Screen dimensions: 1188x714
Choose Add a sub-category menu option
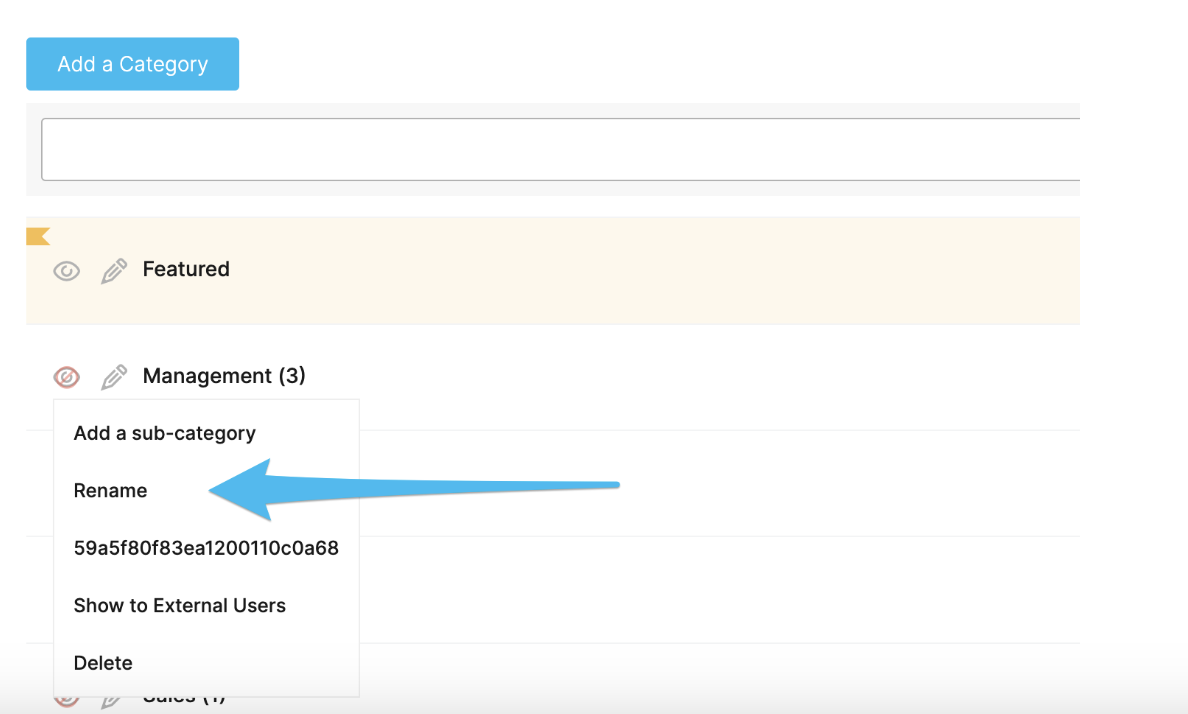[164, 434]
